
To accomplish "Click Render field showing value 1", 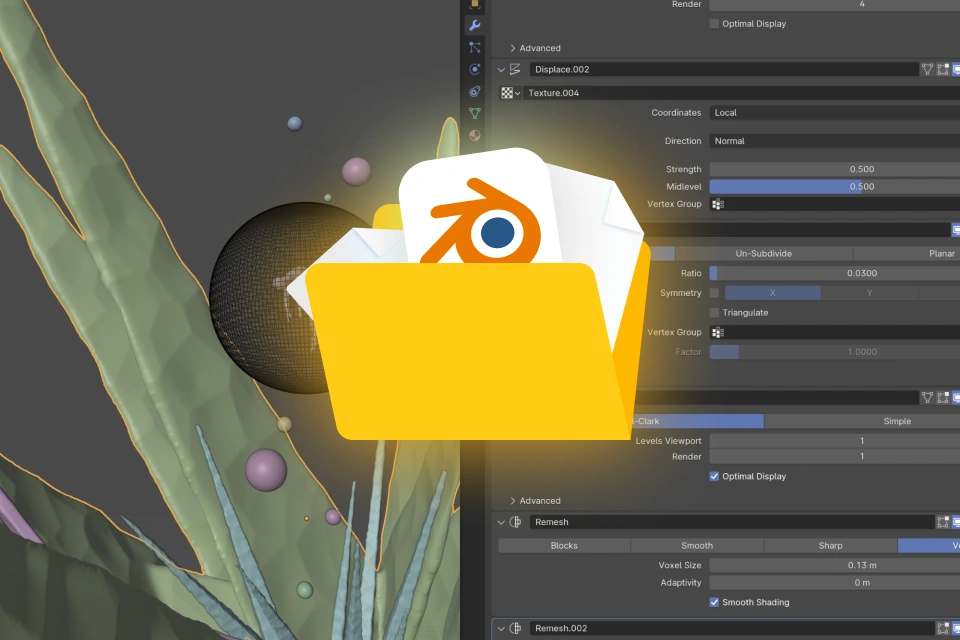I will pos(834,457).
